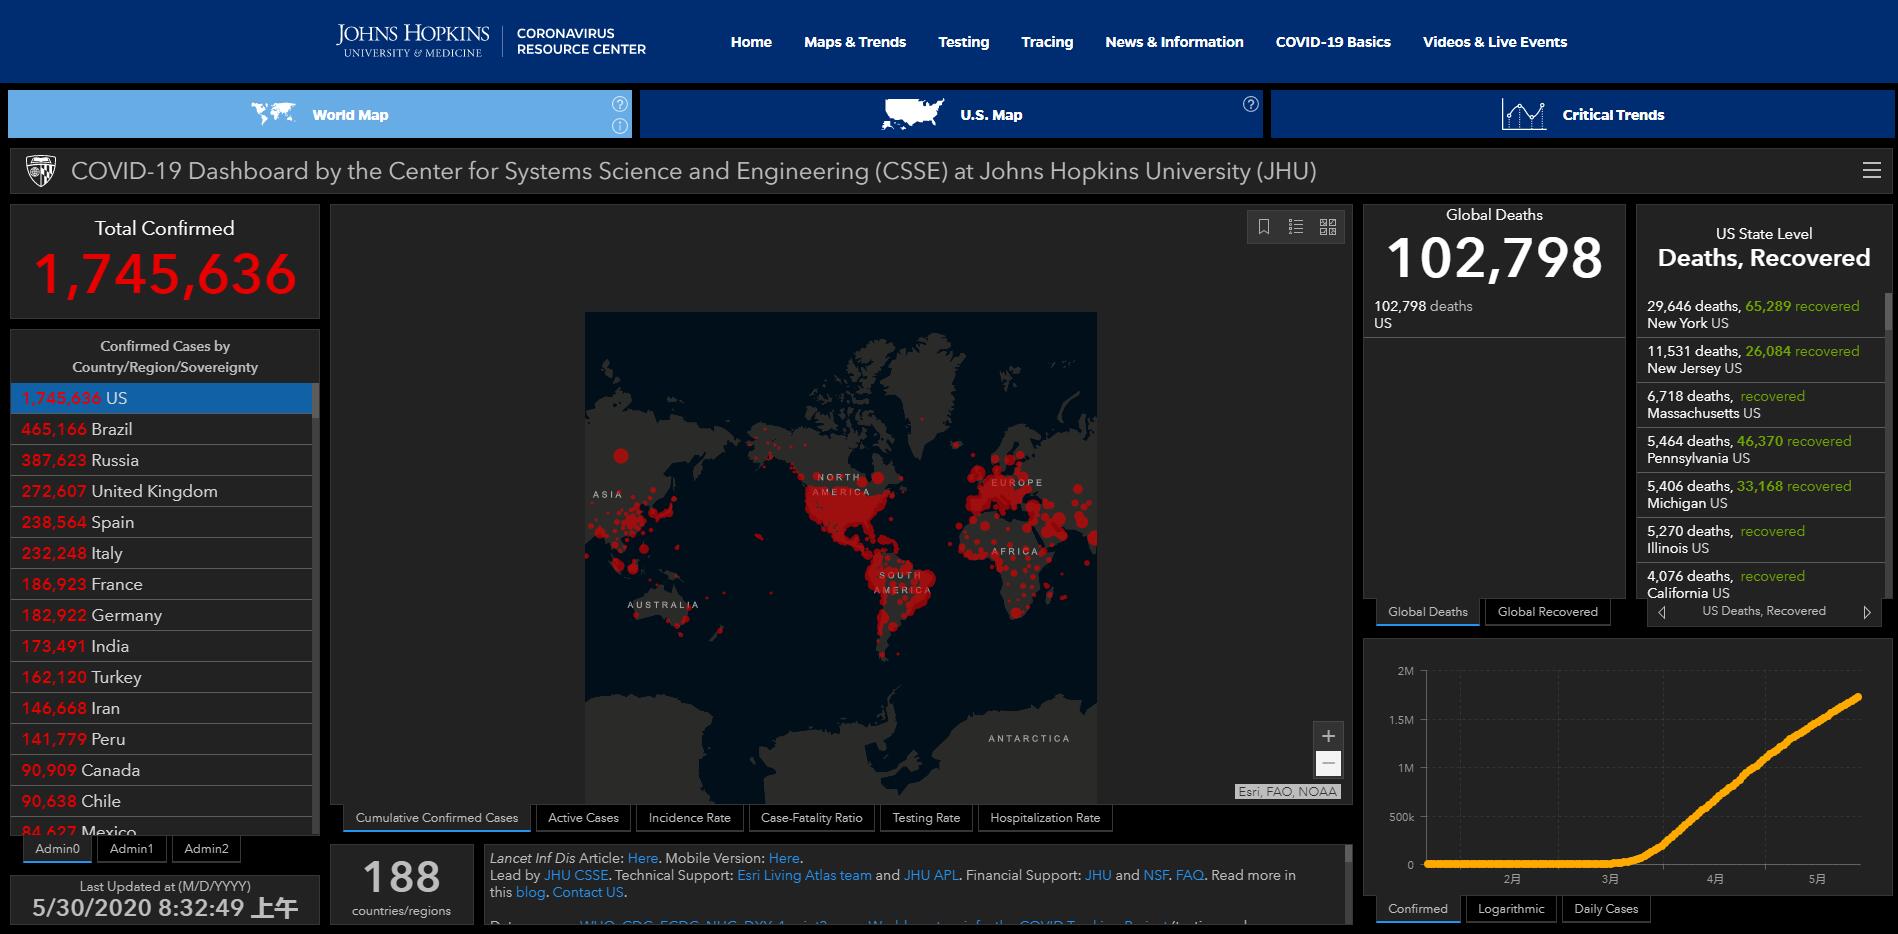Click the U.S. Map help question icon
Screen dimensions: 1898x934
click(x=1250, y=104)
